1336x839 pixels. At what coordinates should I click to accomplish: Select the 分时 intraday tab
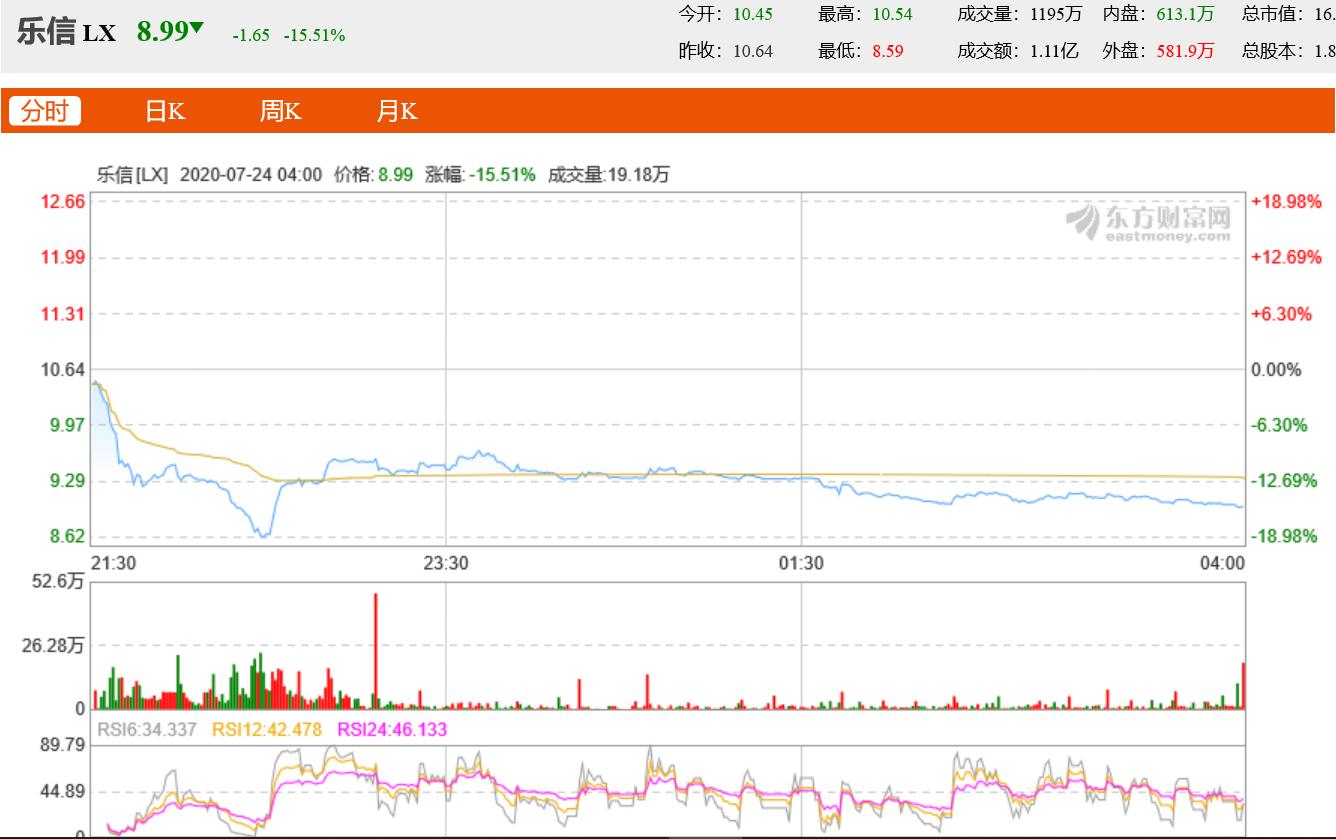coord(45,111)
